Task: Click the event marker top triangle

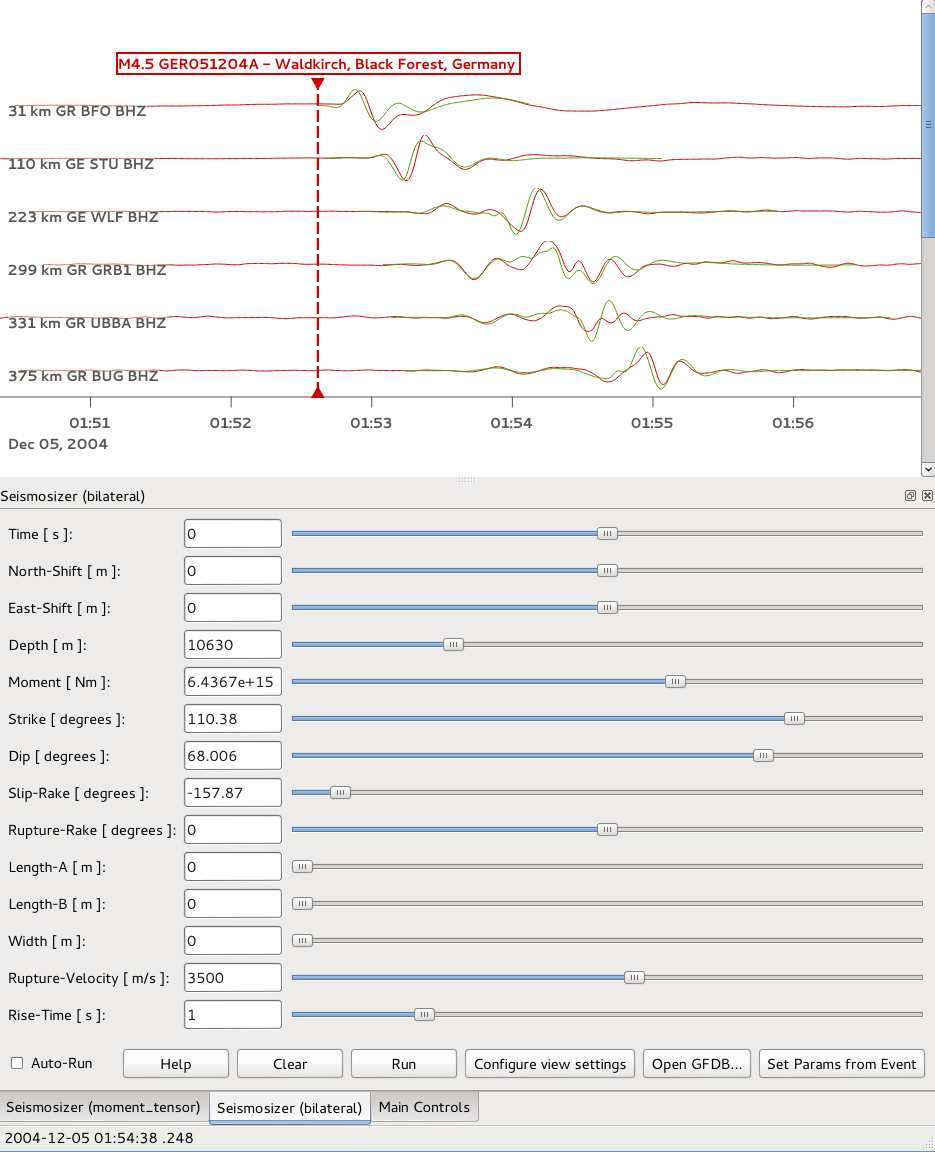Action: [x=318, y=84]
